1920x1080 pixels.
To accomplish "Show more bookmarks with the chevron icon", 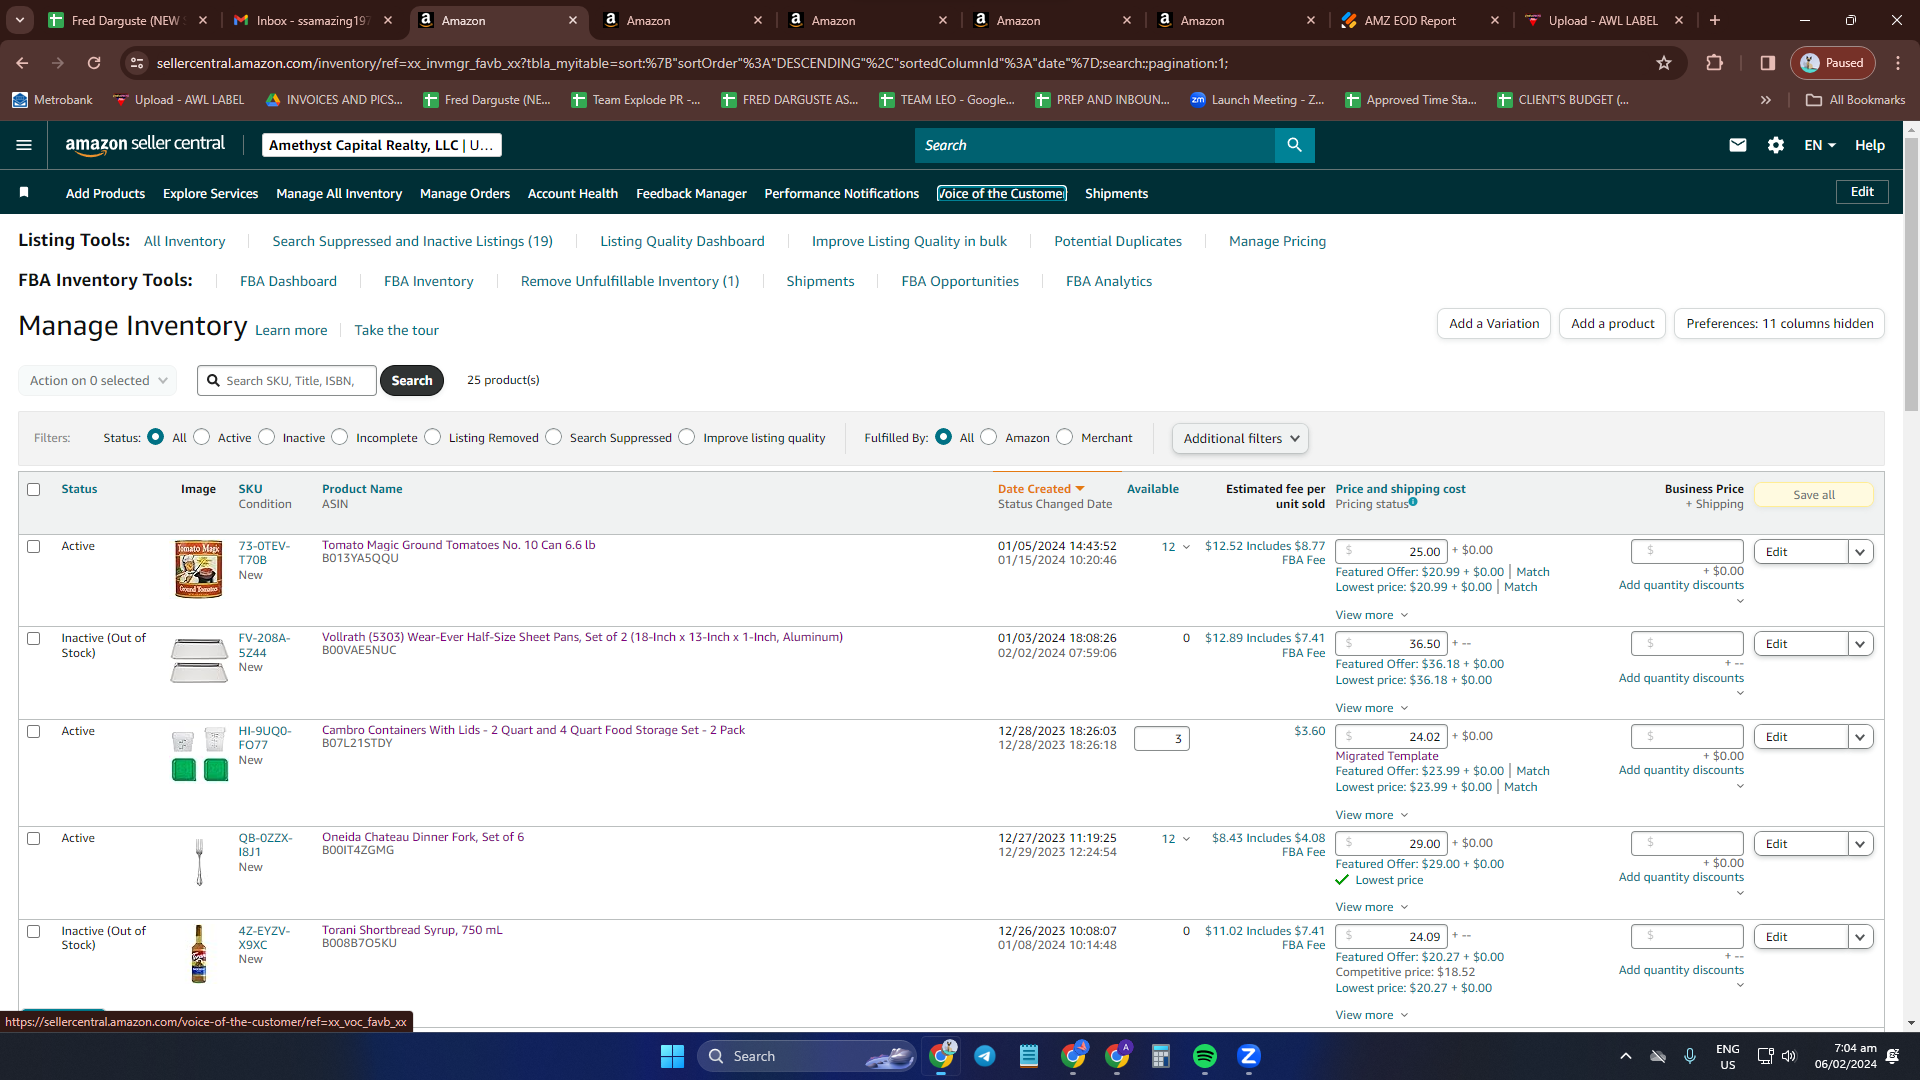I will [1766, 100].
